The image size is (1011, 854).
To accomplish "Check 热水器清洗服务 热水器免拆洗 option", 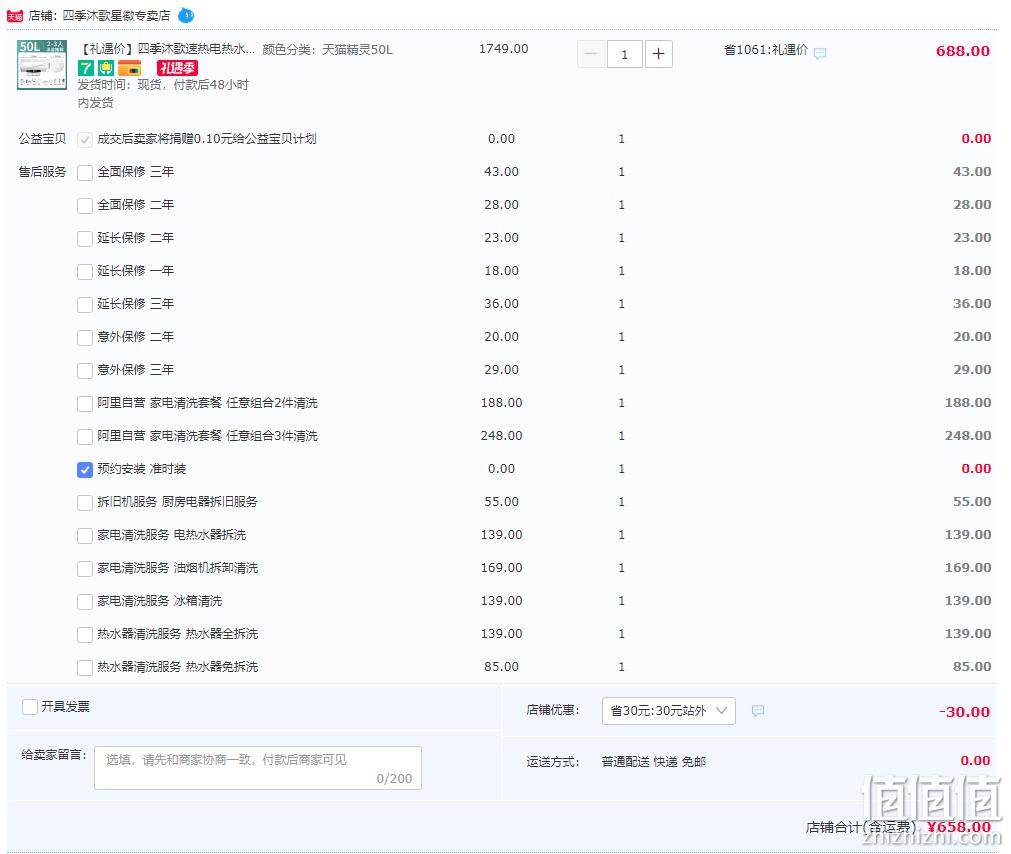I will tap(84, 668).
